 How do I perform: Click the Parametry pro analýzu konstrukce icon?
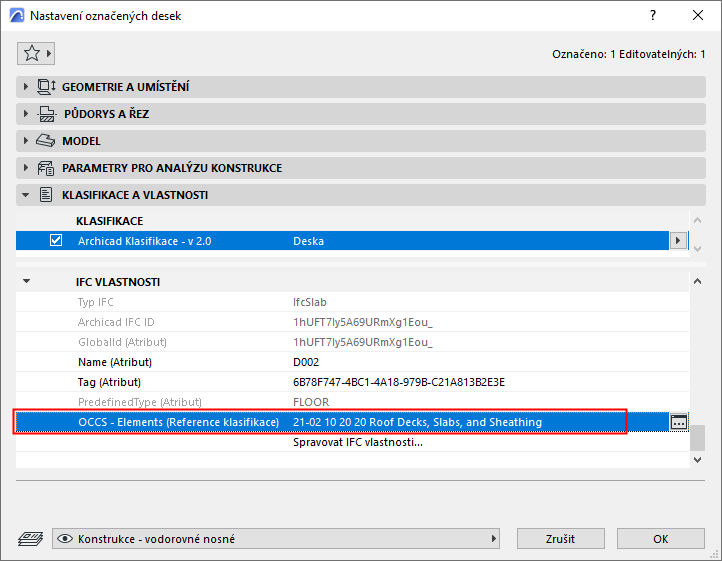click(x=46, y=168)
